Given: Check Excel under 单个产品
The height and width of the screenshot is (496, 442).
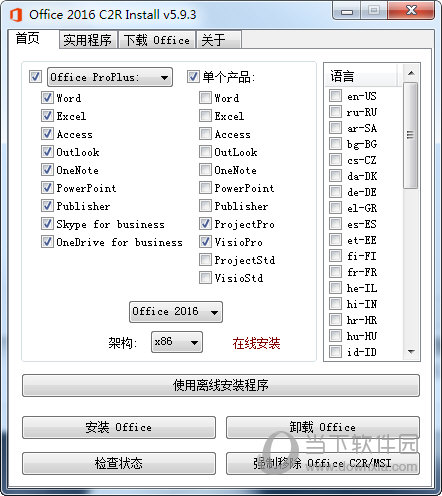Looking at the screenshot, I should (x=205, y=115).
